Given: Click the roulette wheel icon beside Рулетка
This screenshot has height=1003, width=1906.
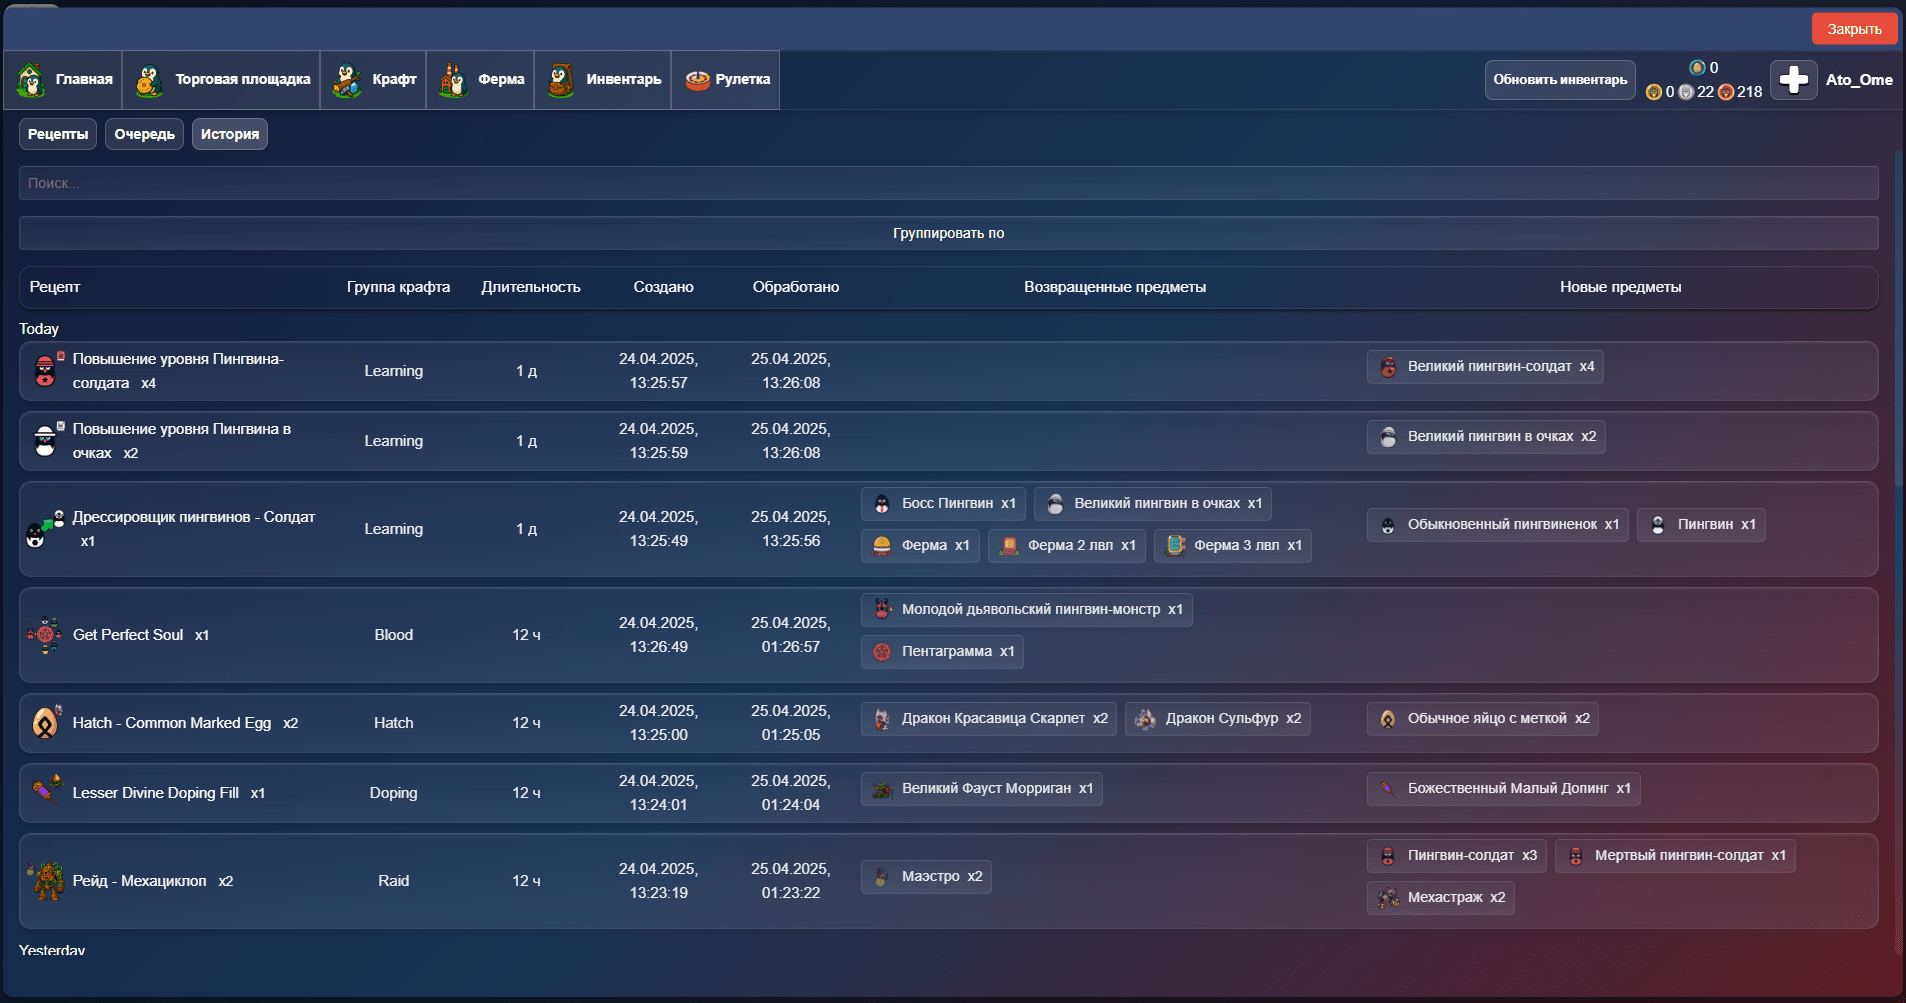Looking at the screenshot, I should click(x=697, y=80).
